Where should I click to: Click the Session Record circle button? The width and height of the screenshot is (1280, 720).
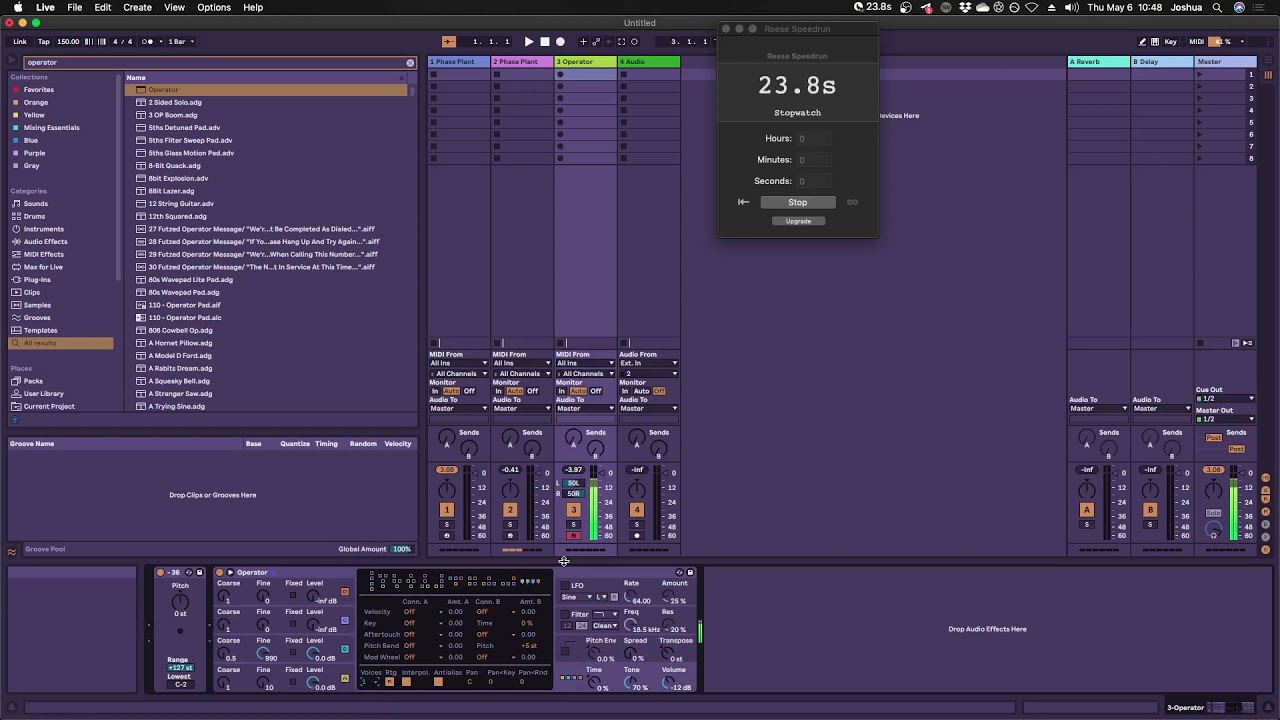click(634, 42)
